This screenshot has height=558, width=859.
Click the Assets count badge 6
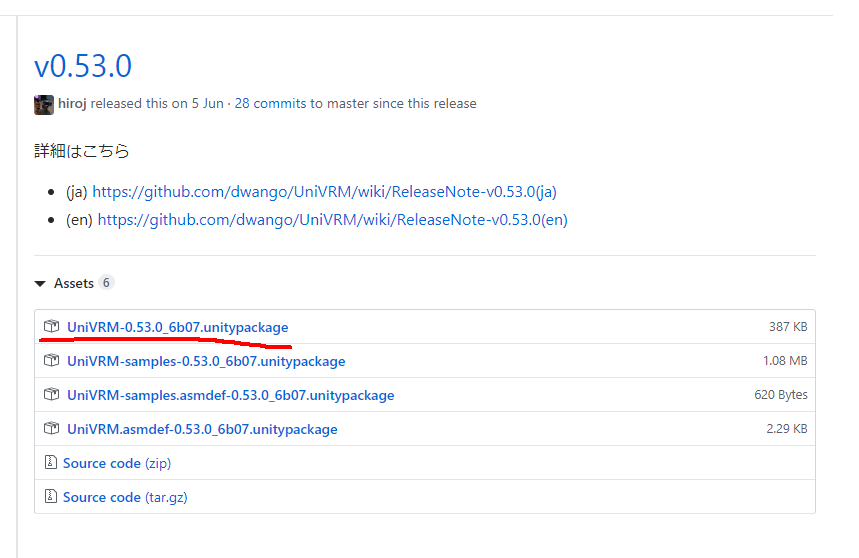pyautogui.click(x=106, y=283)
